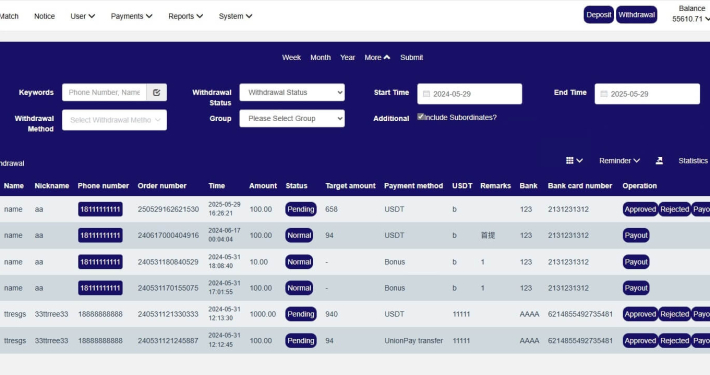Open the table column grid icon
This screenshot has height=375, width=710.
click(x=574, y=161)
